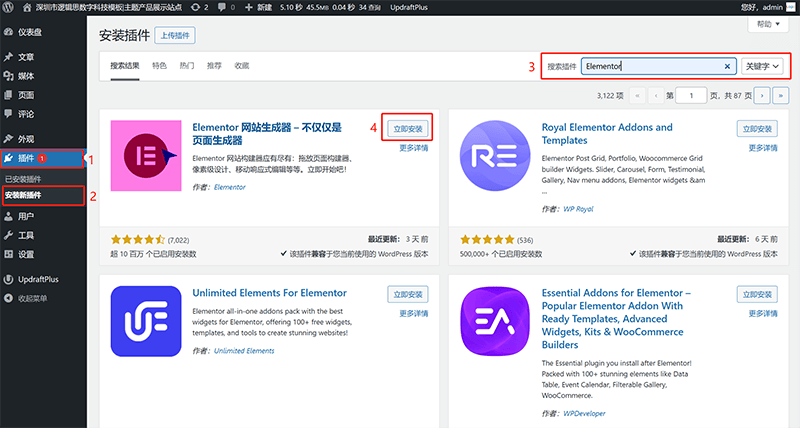Image resolution: width=800 pixels, height=428 pixels.
Task: Open the UpdraftPlus sidebar icon
Action: point(8,279)
